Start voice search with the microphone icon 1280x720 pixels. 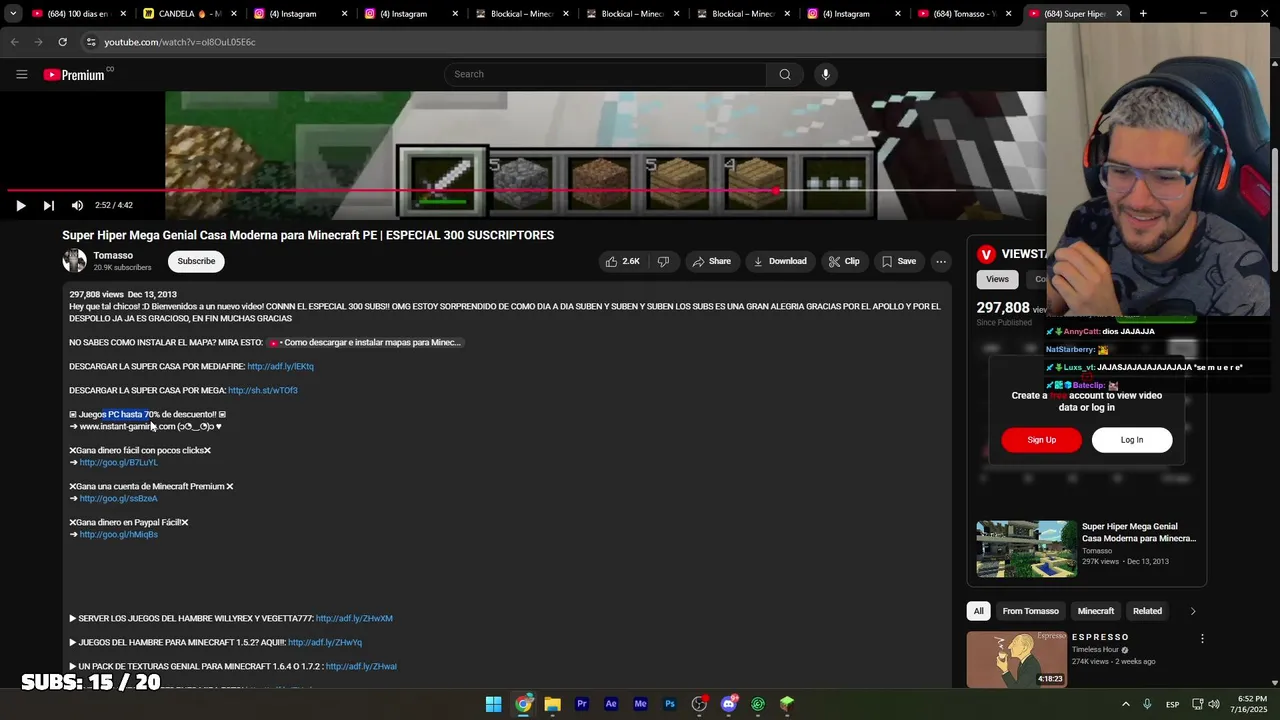[825, 74]
